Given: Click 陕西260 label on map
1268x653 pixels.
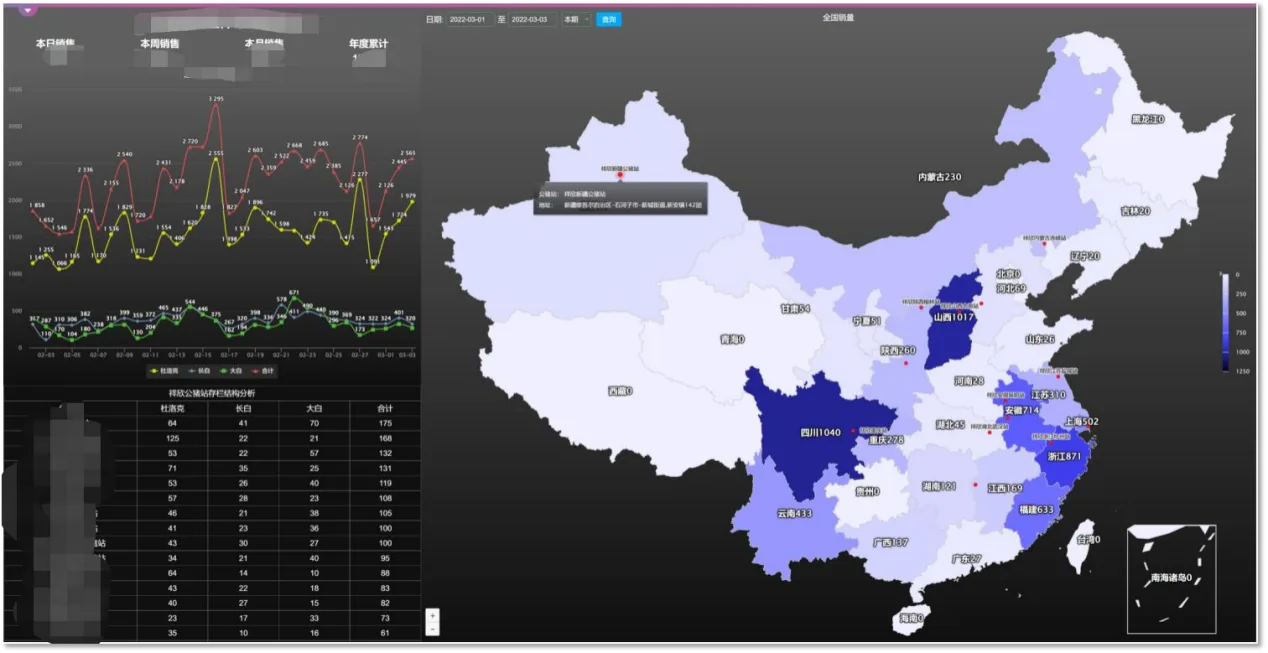Looking at the screenshot, I should pos(898,351).
